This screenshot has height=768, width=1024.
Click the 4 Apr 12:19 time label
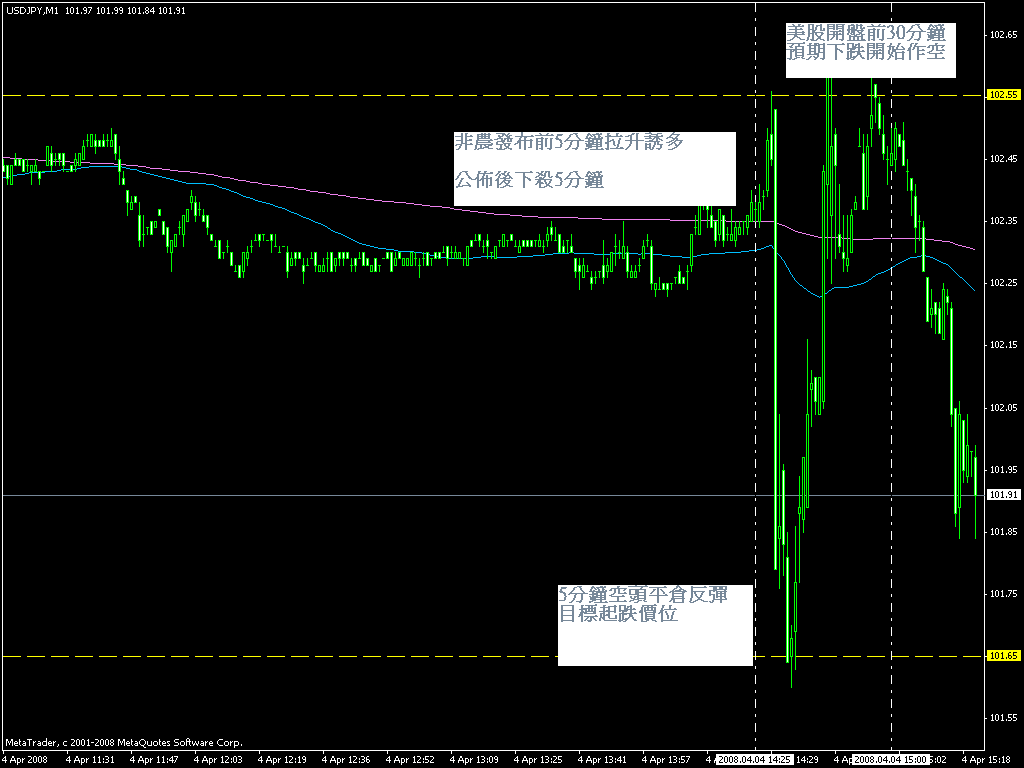point(282,760)
